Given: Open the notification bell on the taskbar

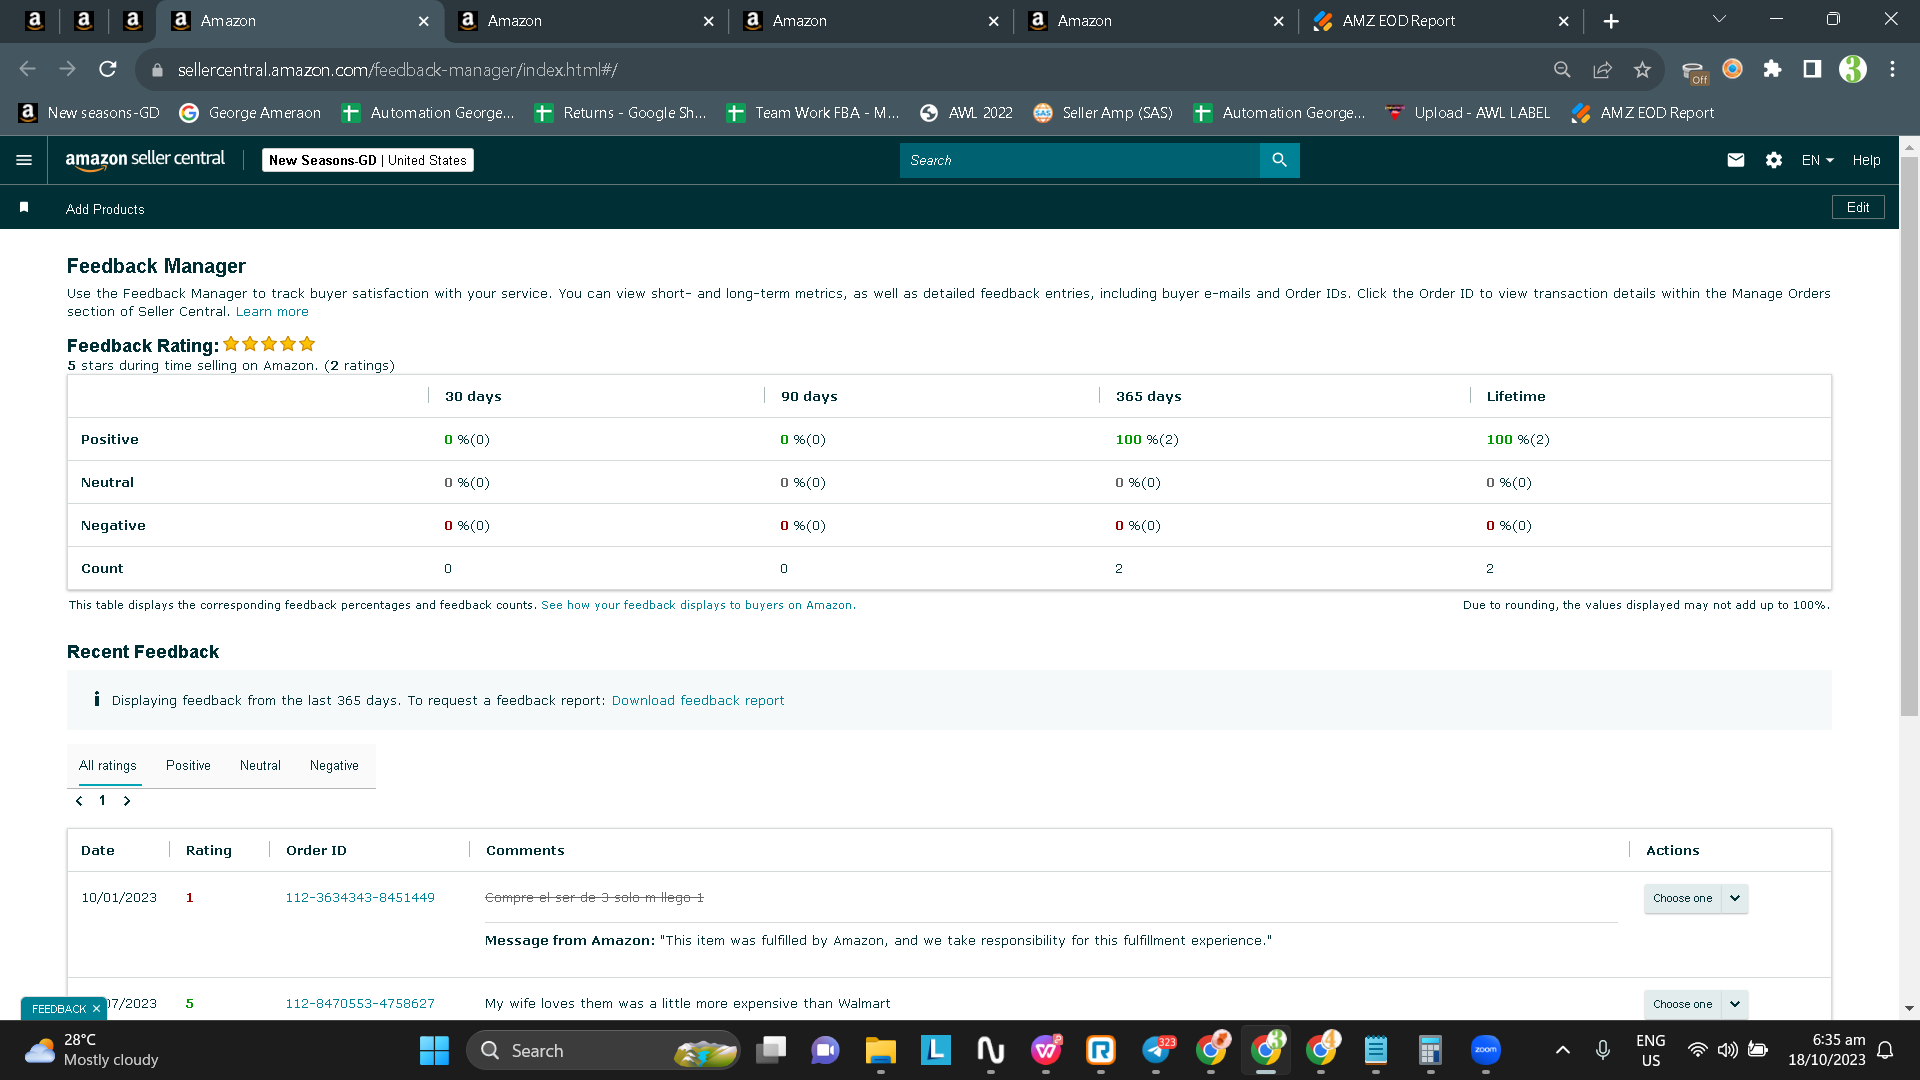Looking at the screenshot, I should pyautogui.click(x=1885, y=1050).
